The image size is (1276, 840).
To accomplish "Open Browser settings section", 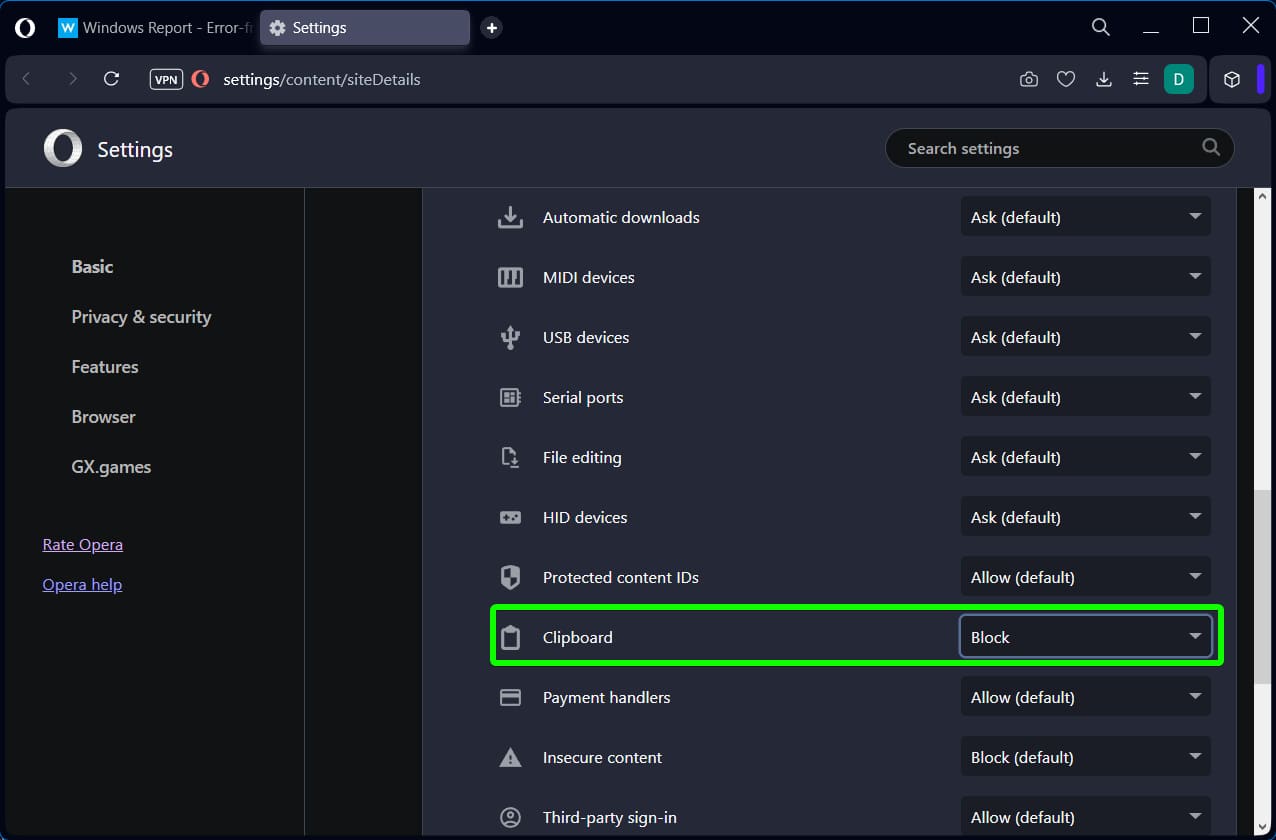I will coord(103,417).
